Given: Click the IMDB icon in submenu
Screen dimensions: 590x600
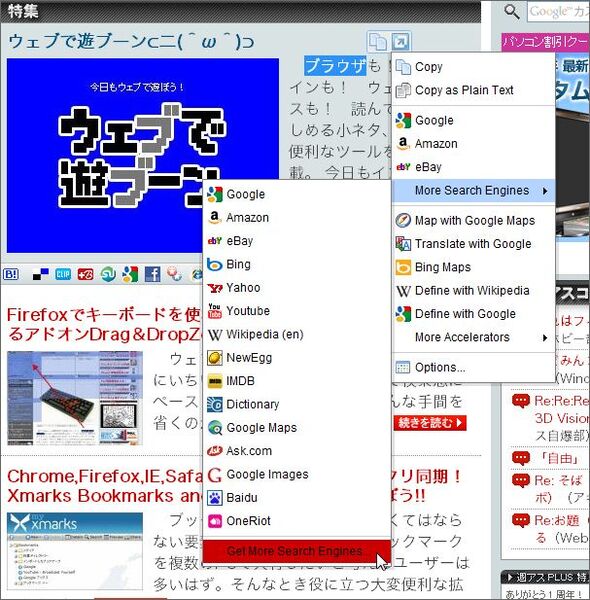Looking at the screenshot, I should pos(215,381).
